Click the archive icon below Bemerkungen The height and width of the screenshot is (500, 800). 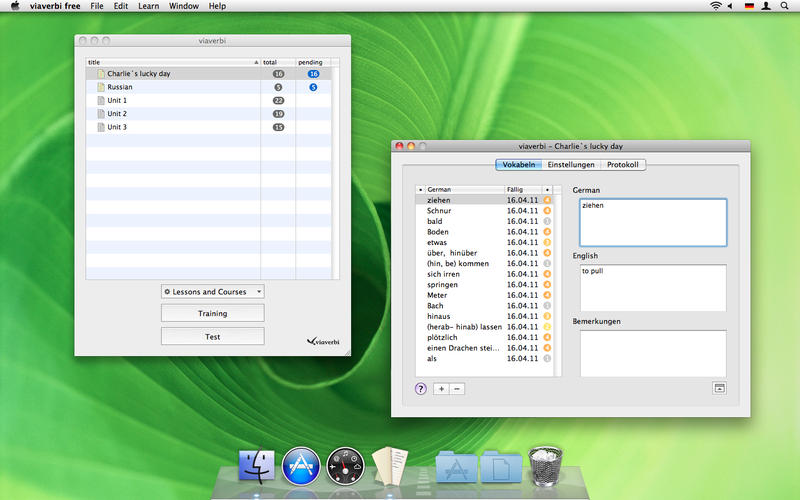tap(719, 388)
